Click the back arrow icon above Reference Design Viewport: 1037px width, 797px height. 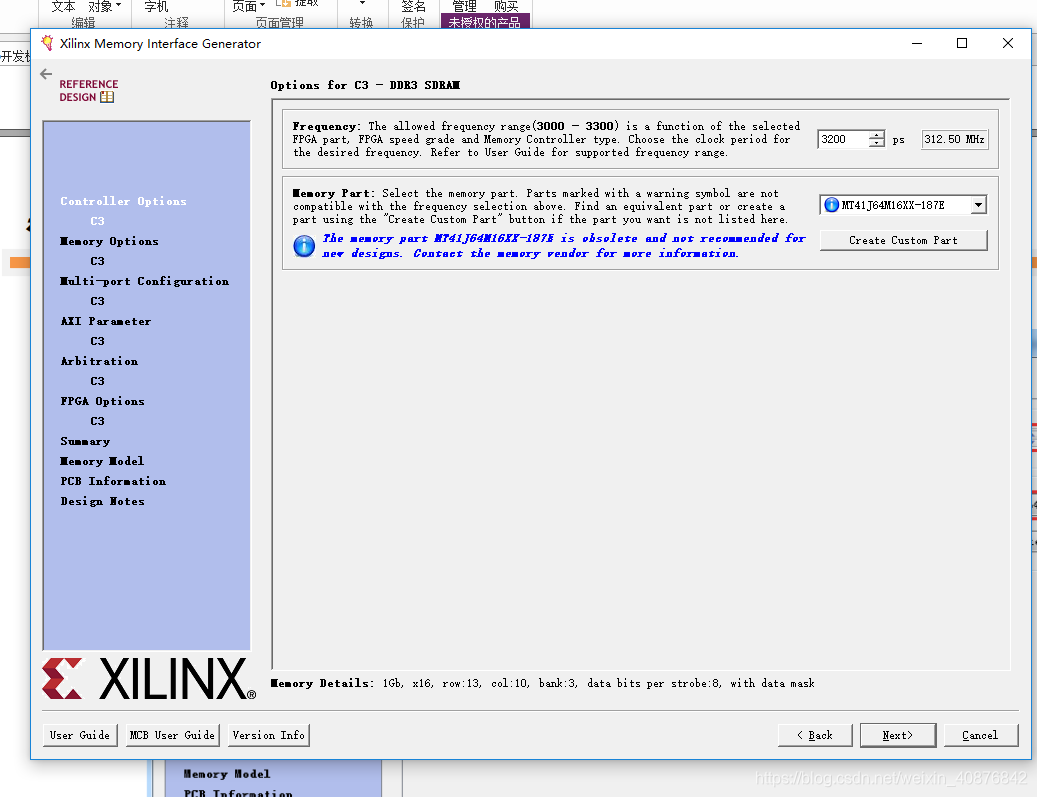[46, 73]
